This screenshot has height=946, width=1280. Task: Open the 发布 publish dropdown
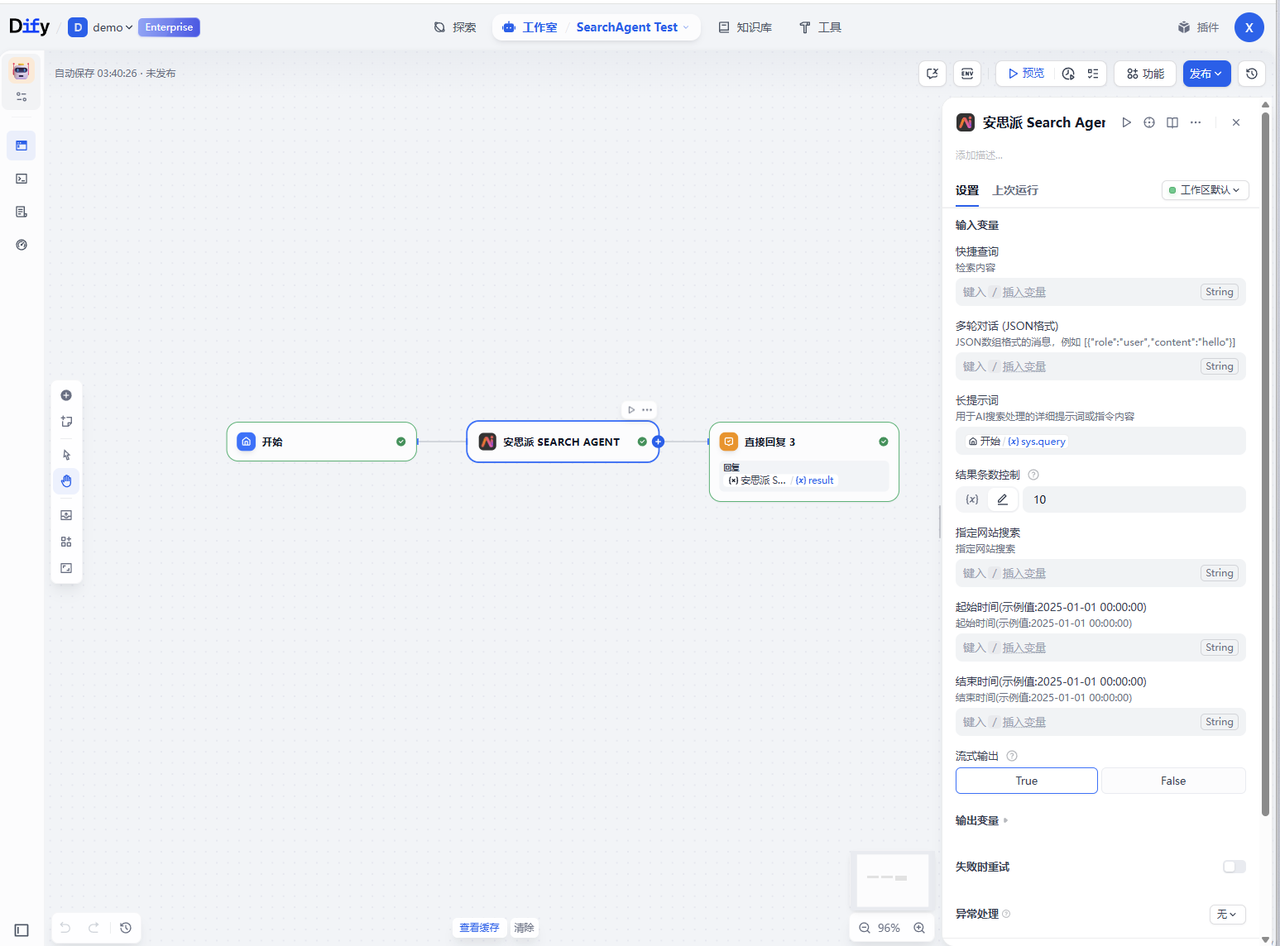click(1207, 73)
